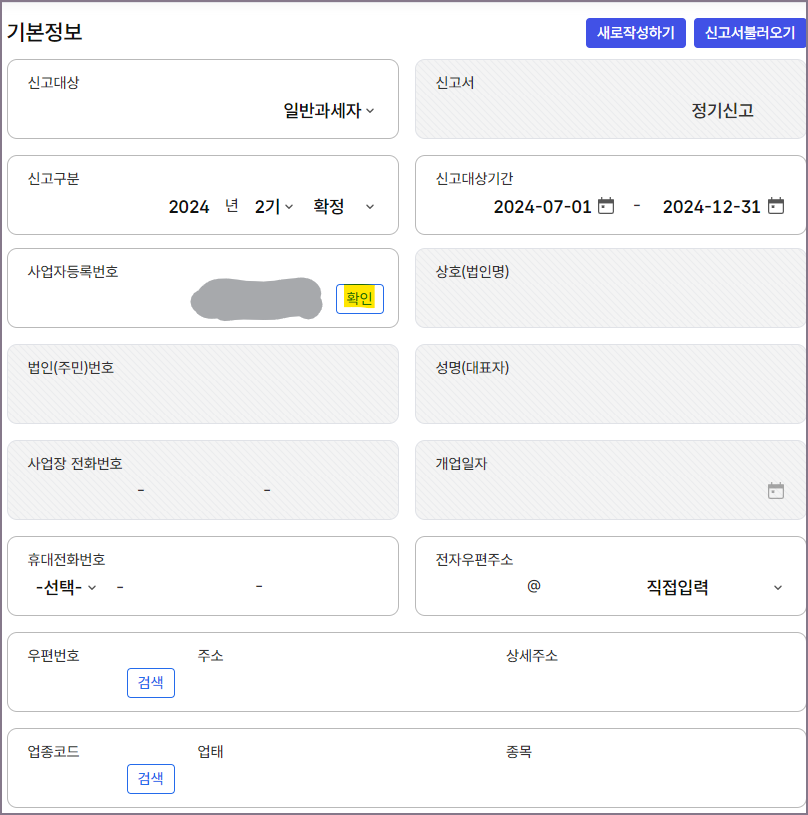Click the email field before the @ sign
Screen dimensions: 808x815
point(480,587)
